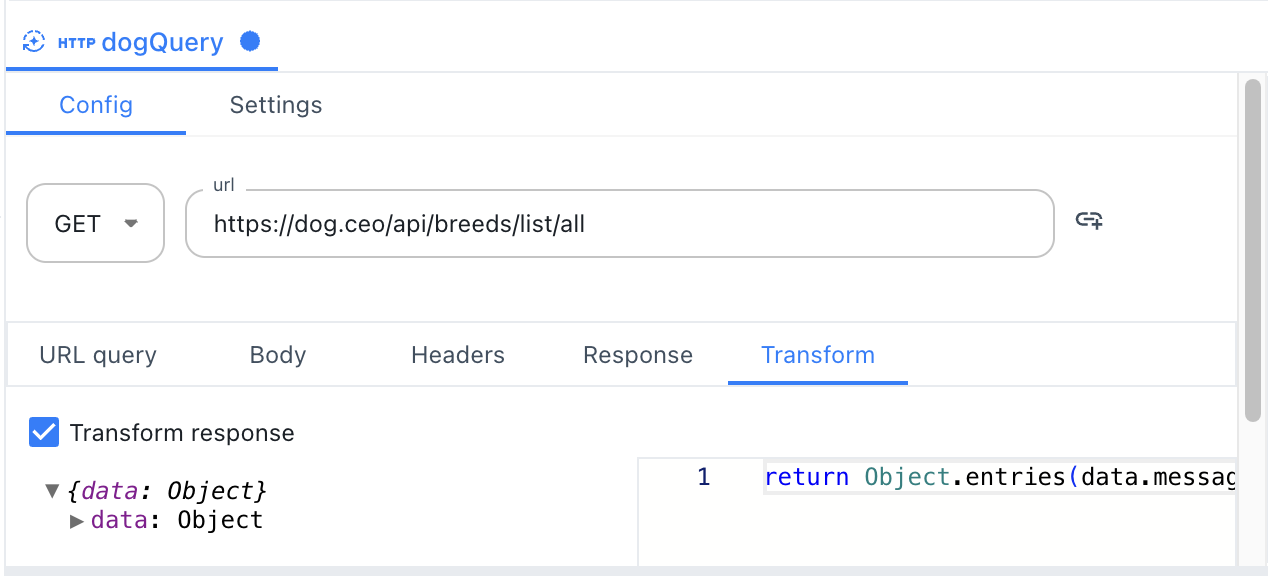This screenshot has width=1268, height=576.
Task: Select the Transform tab
Action: click(818, 355)
